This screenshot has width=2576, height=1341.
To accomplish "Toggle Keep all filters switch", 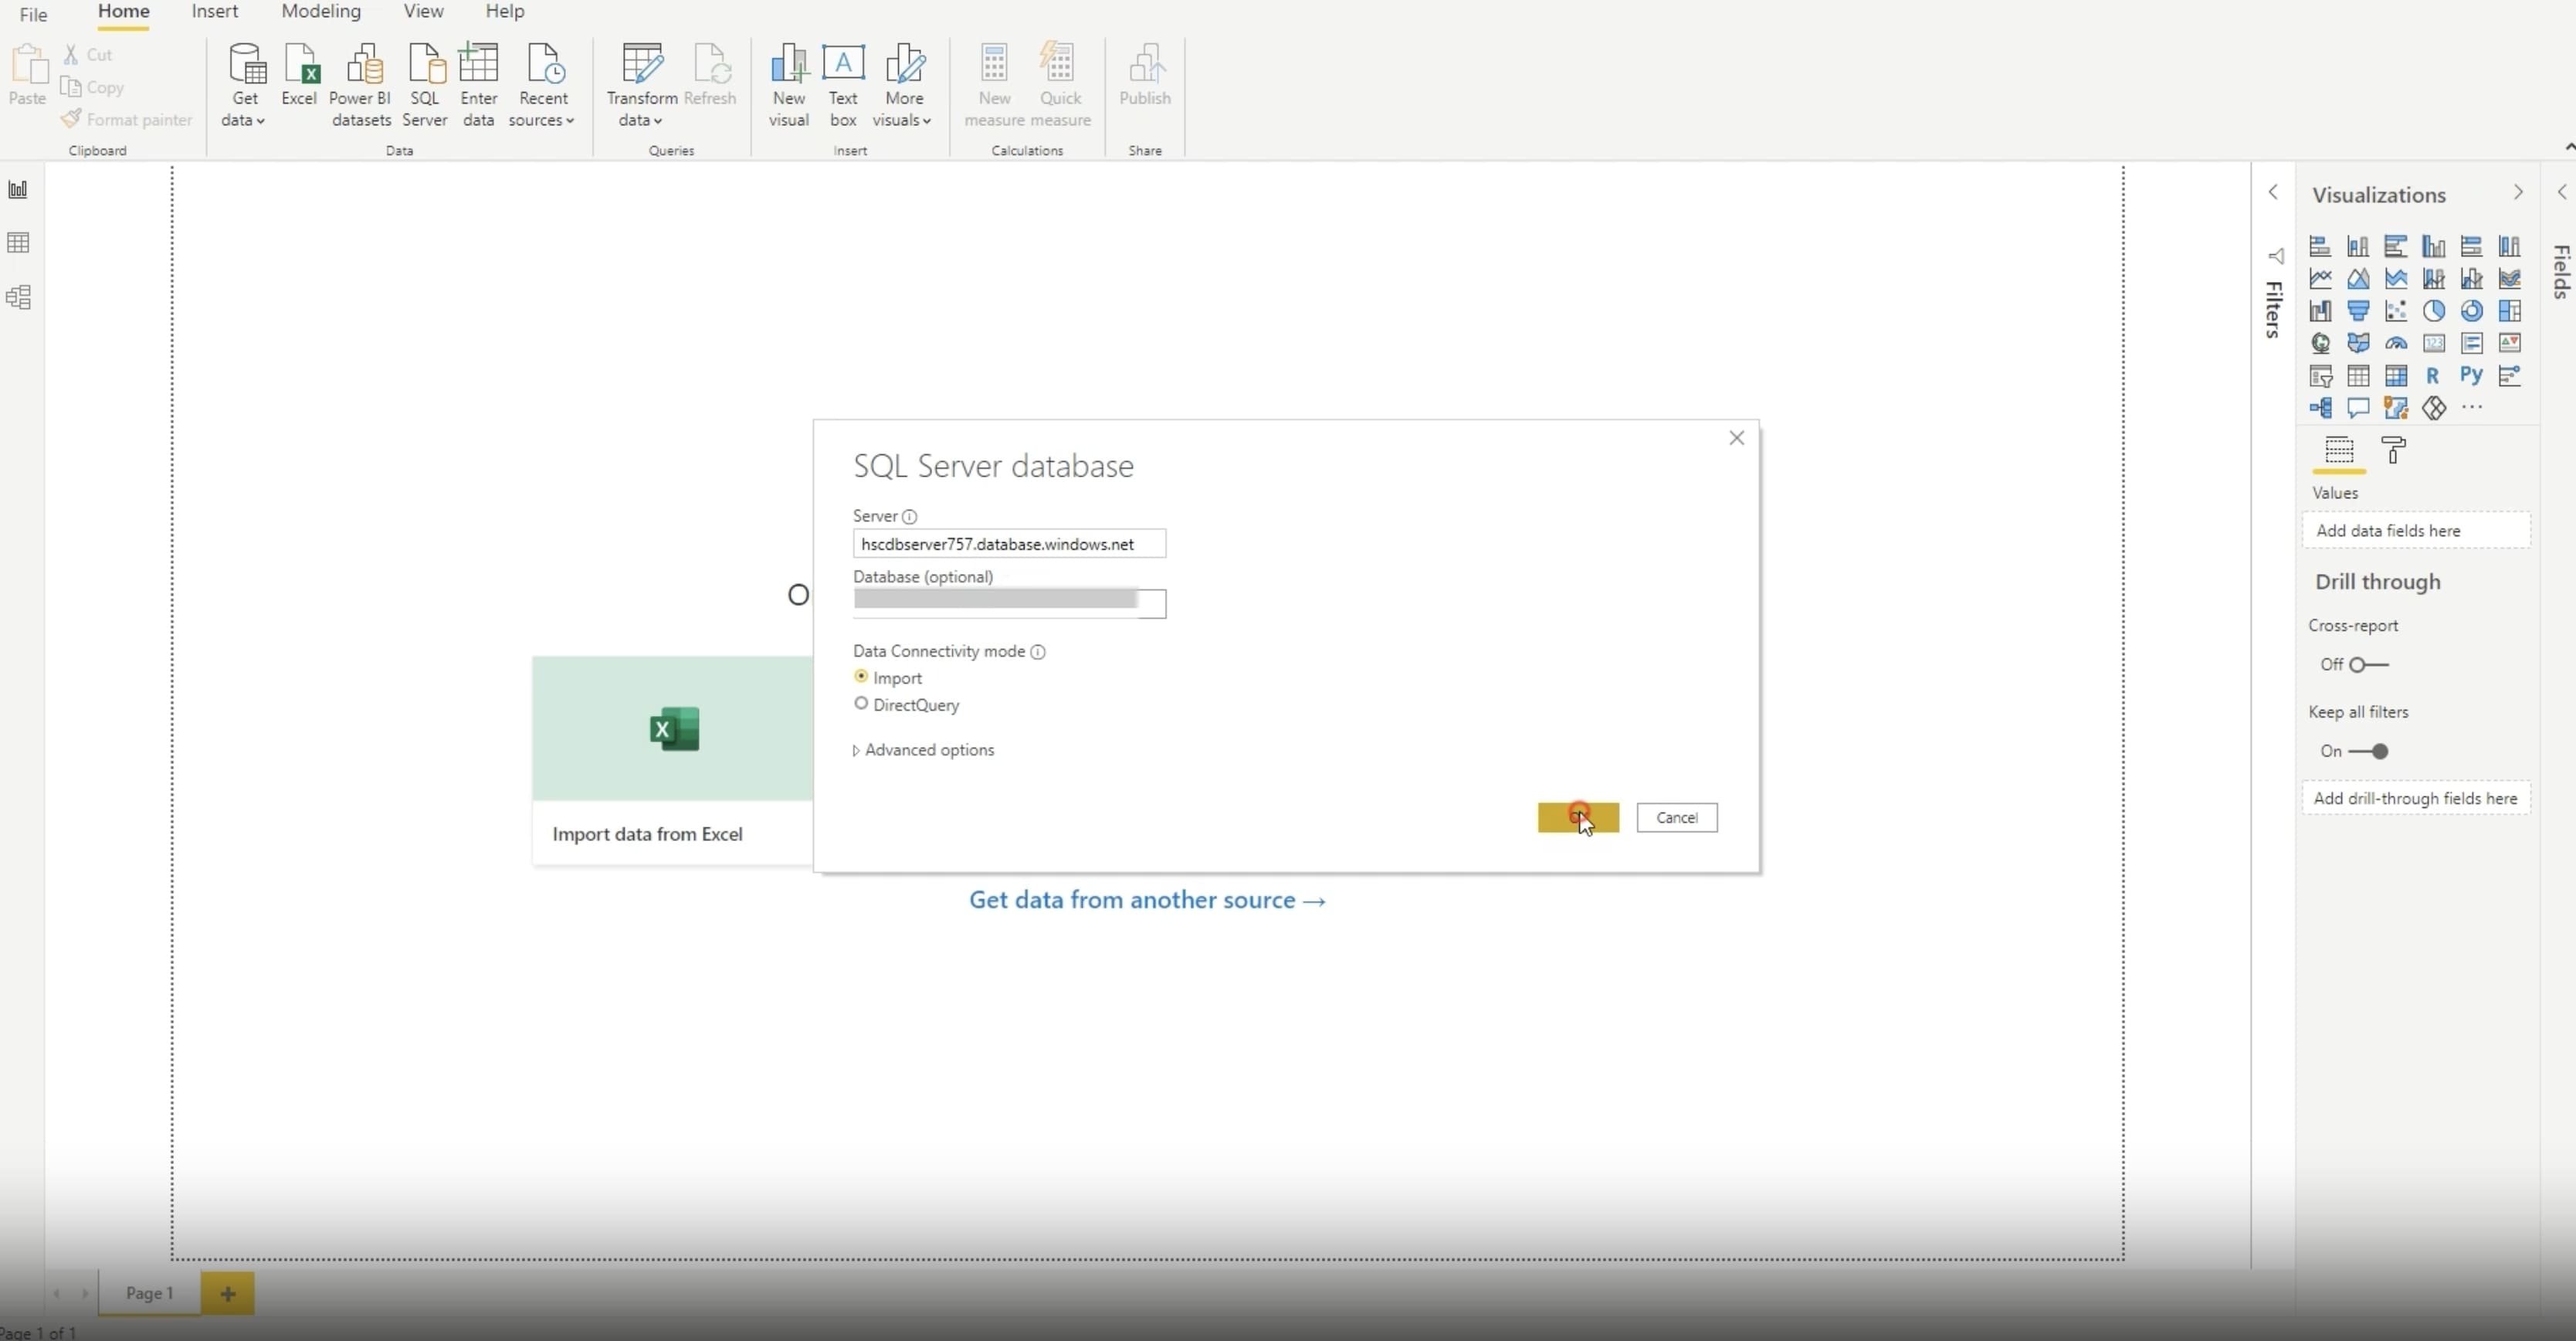I will click(x=2369, y=751).
